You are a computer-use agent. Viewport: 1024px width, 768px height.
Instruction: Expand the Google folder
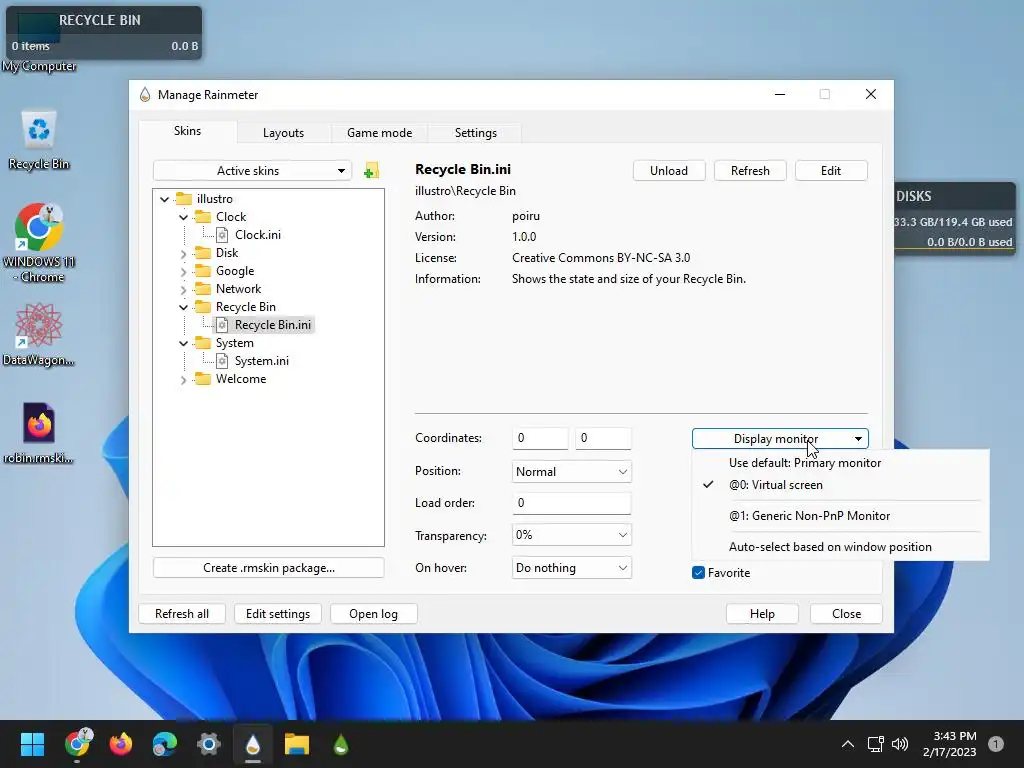point(184,271)
